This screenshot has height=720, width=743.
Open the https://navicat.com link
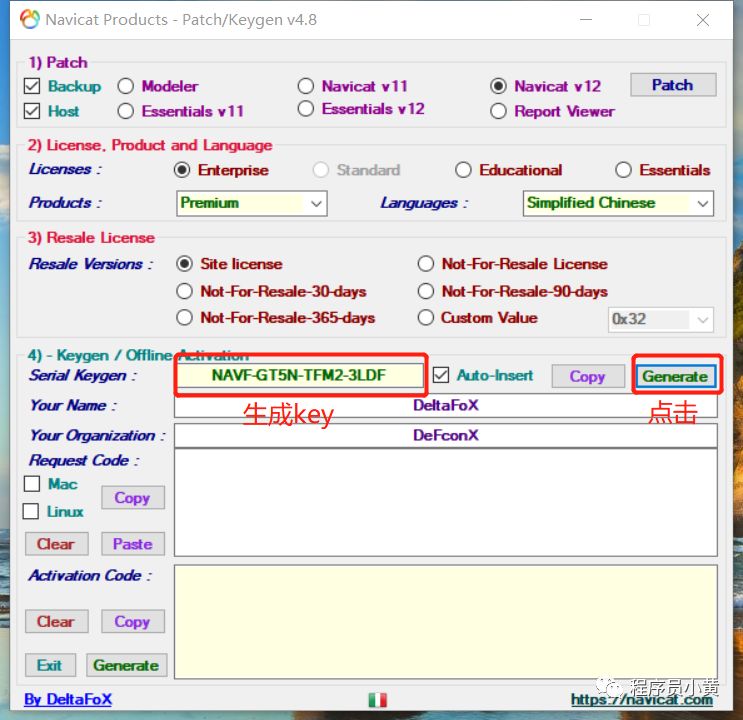[x=642, y=700]
